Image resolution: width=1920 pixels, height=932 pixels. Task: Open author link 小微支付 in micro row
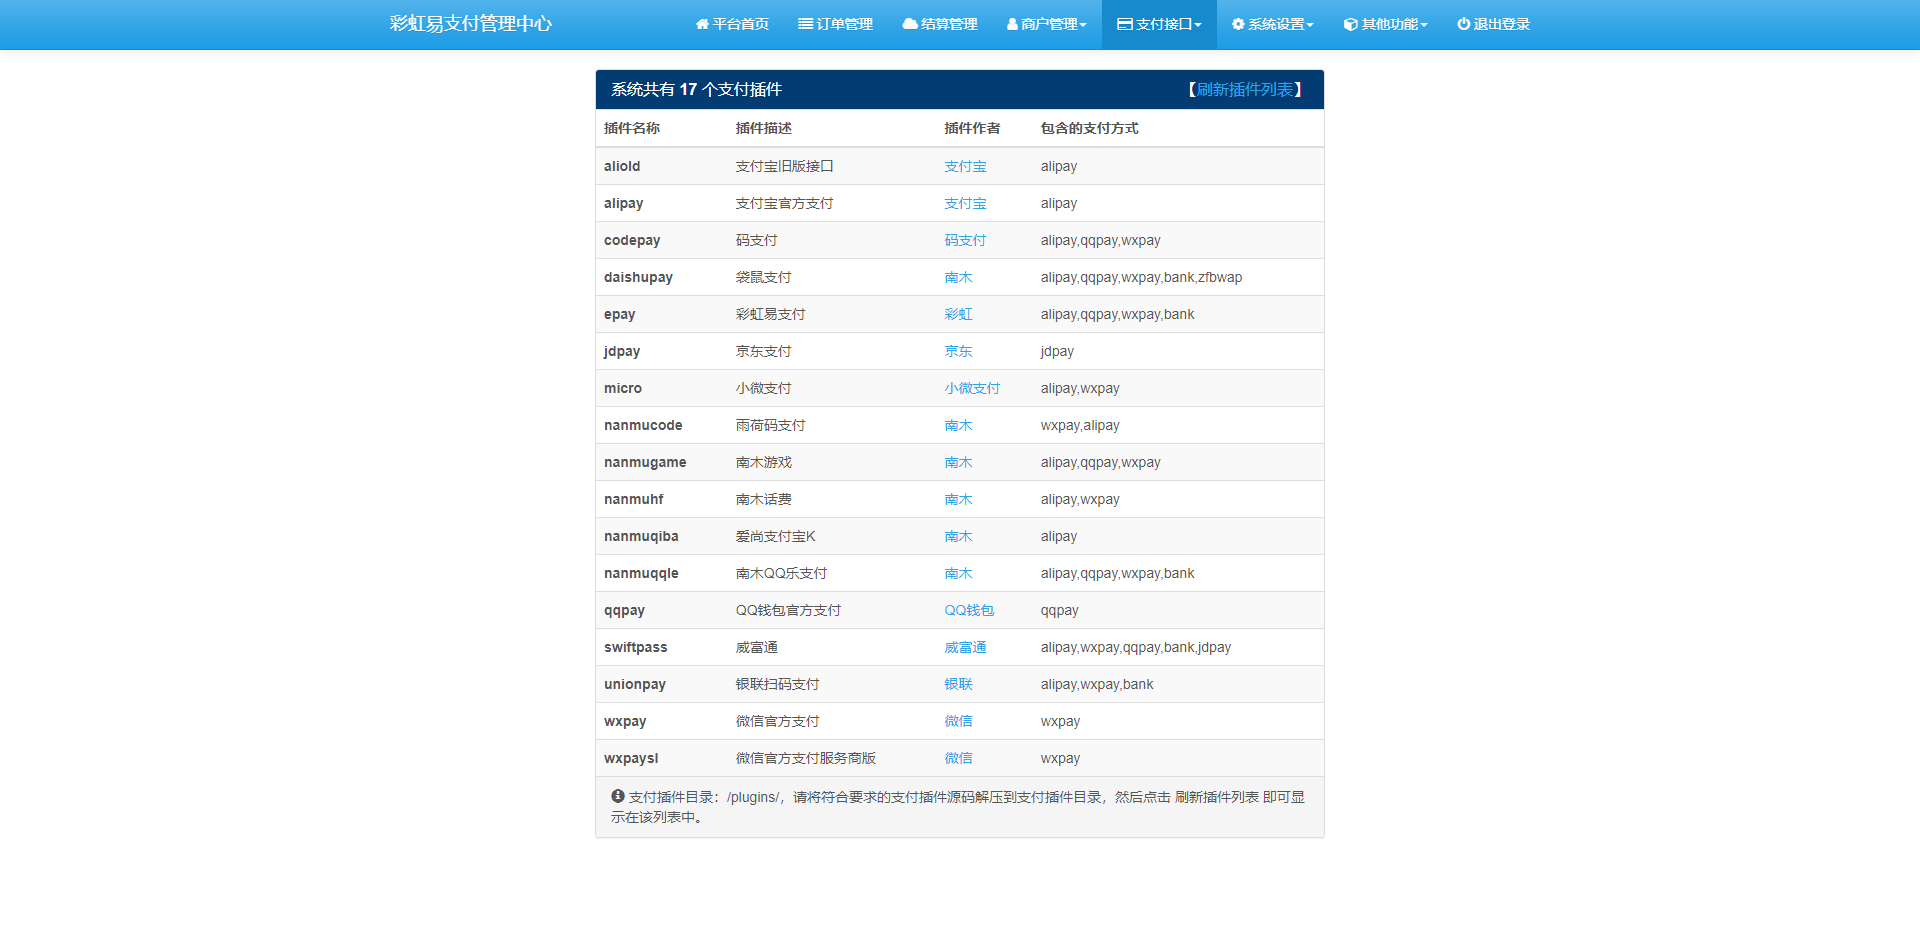(972, 389)
